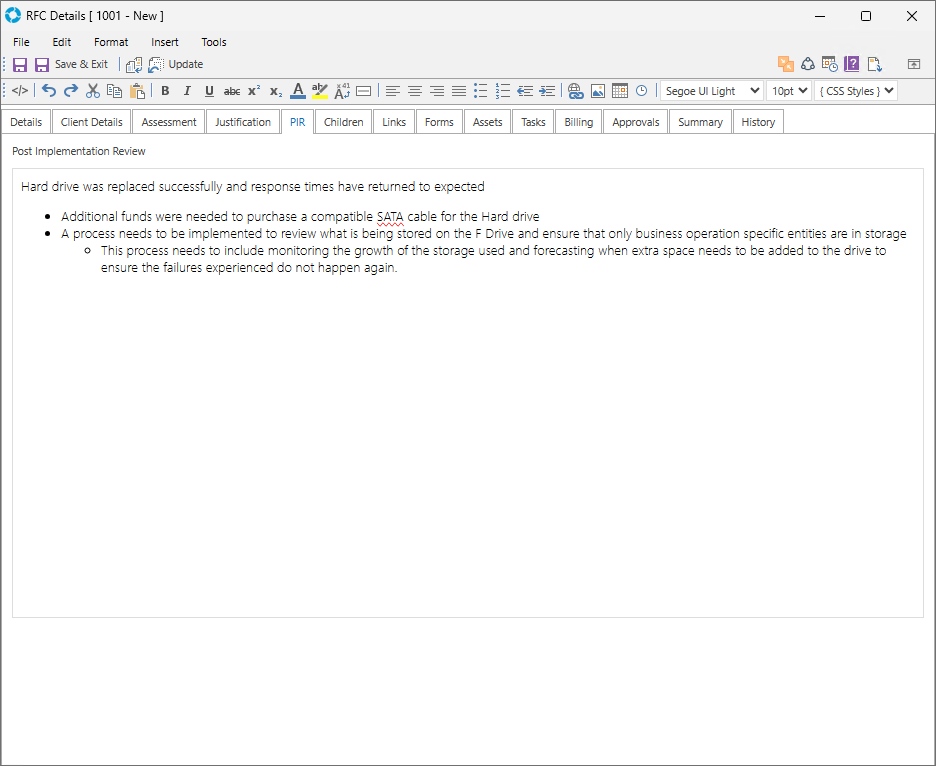Insert a table using the grid icon
Viewport: 936px width, 766px height.
tap(620, 91)
